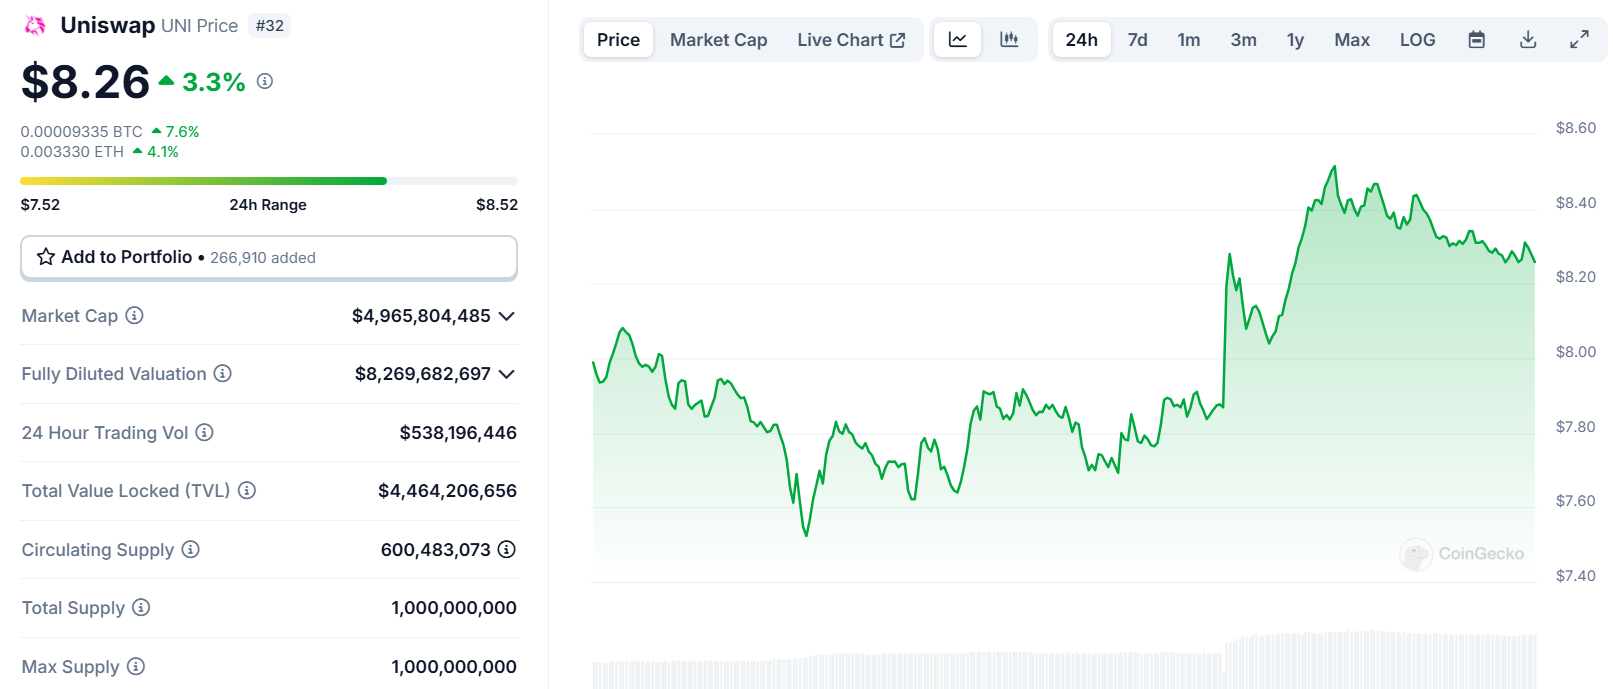Select the Market Cap chart tab
This screenshot has height=689, width=1613.
coord(719,40)
